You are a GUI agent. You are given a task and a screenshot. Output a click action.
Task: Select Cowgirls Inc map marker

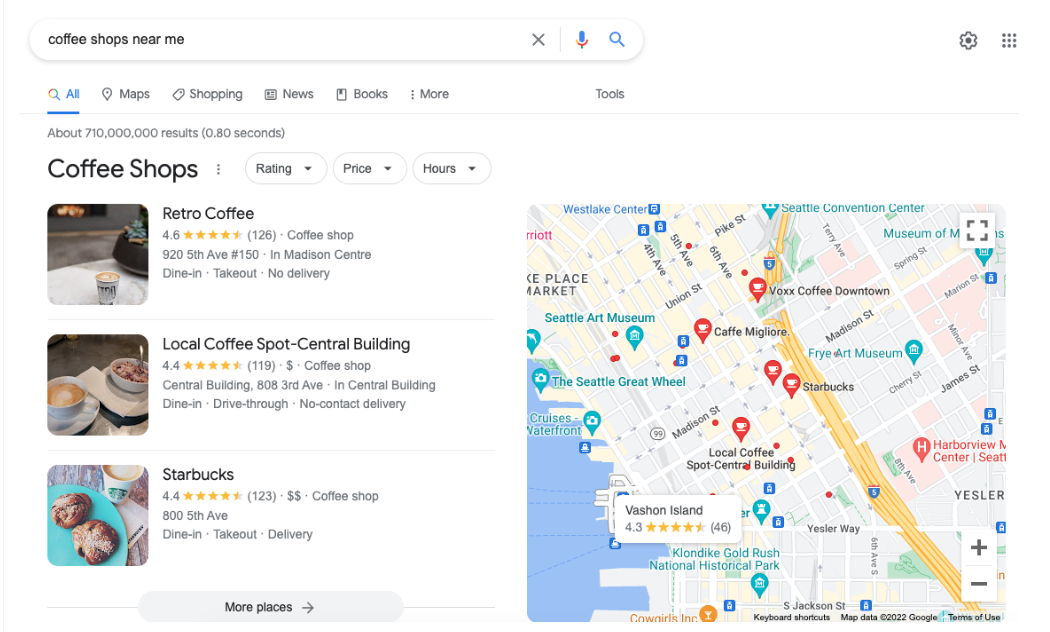pos(708,613)
